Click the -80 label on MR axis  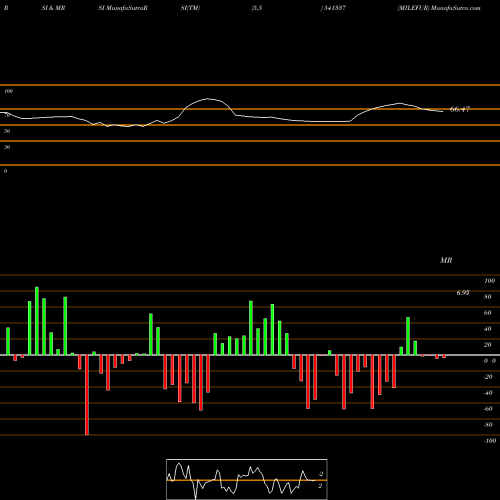tap(488, 425)
